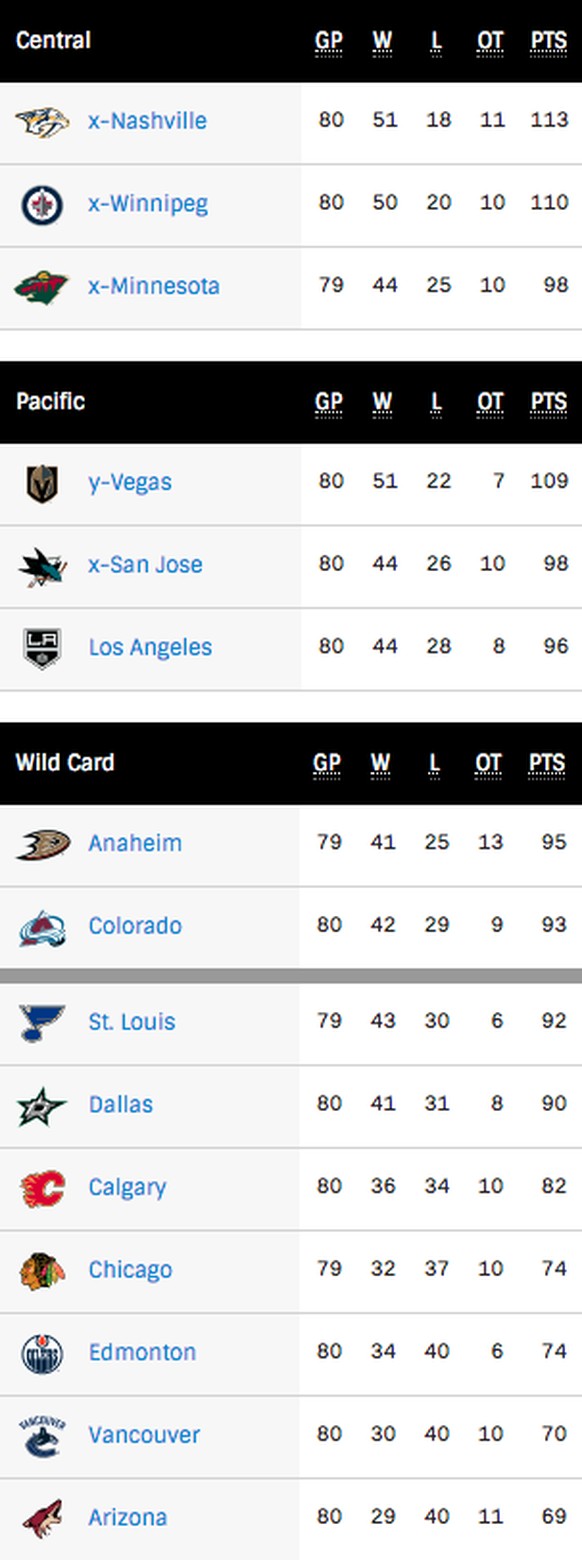The height and width of the screenshot is (1560, 582).
Task: Click the Anaheim Ducks logo
Action: click(42, 844)
